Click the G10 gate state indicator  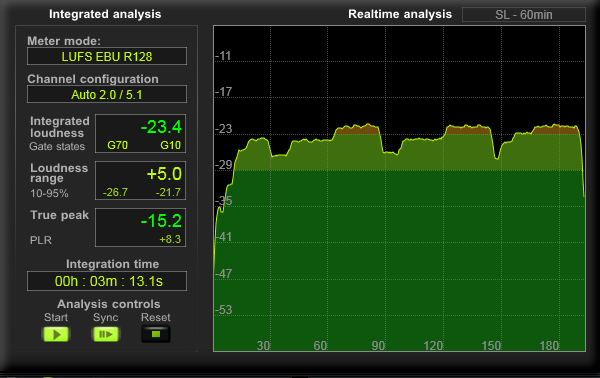click(170, 145)
